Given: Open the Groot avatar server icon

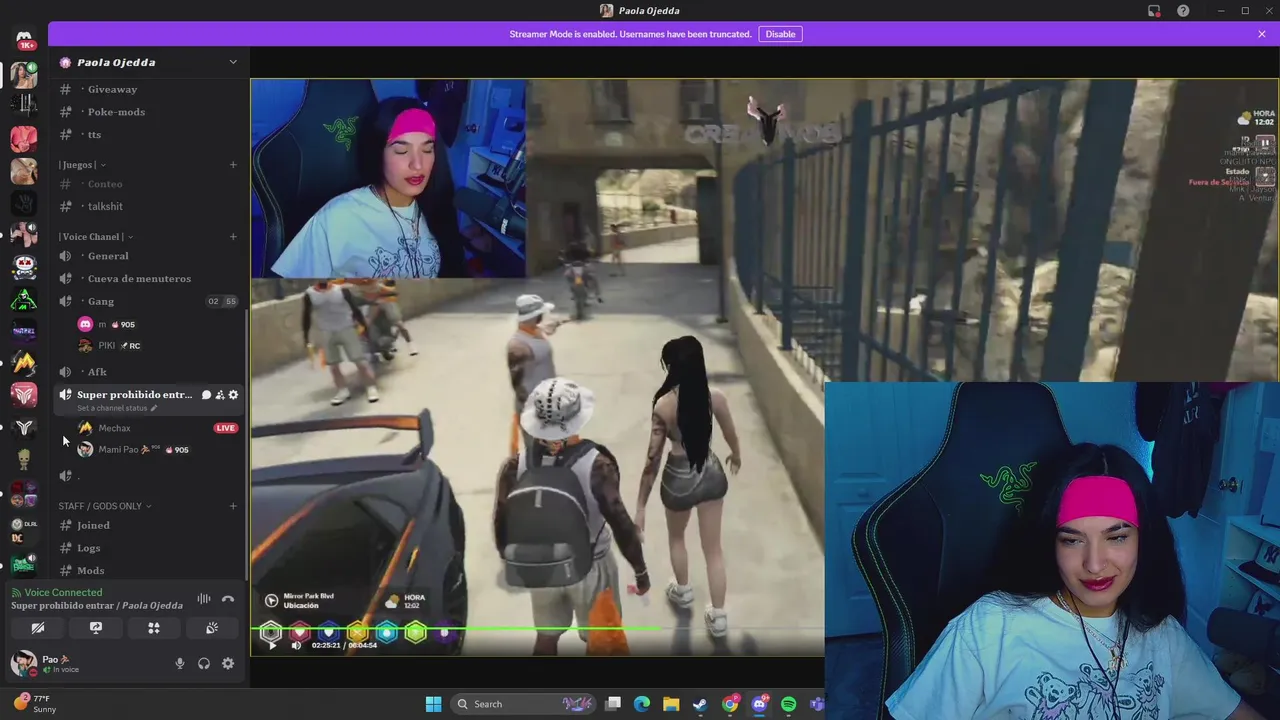Looking at the screenshot, I should pyautogui.click(x=24, y=459).
